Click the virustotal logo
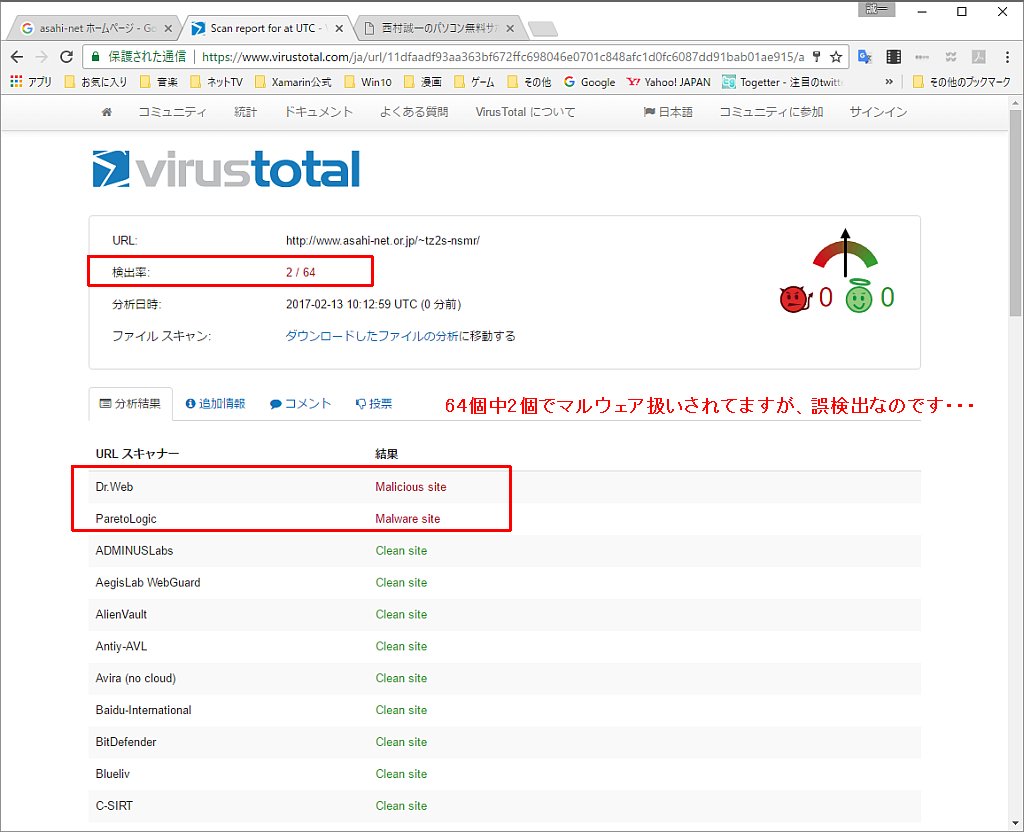Image resolution: width=1024 pixels, height=832 pixels. [x=226, y=169]
